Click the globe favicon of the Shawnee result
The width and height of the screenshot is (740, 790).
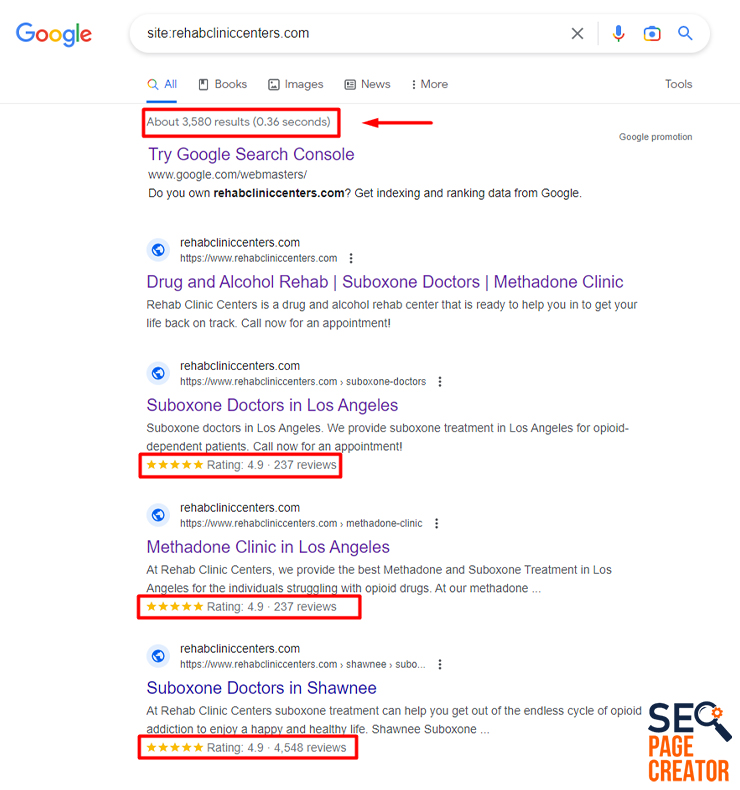pyautogui.click(x=158, y=656)
